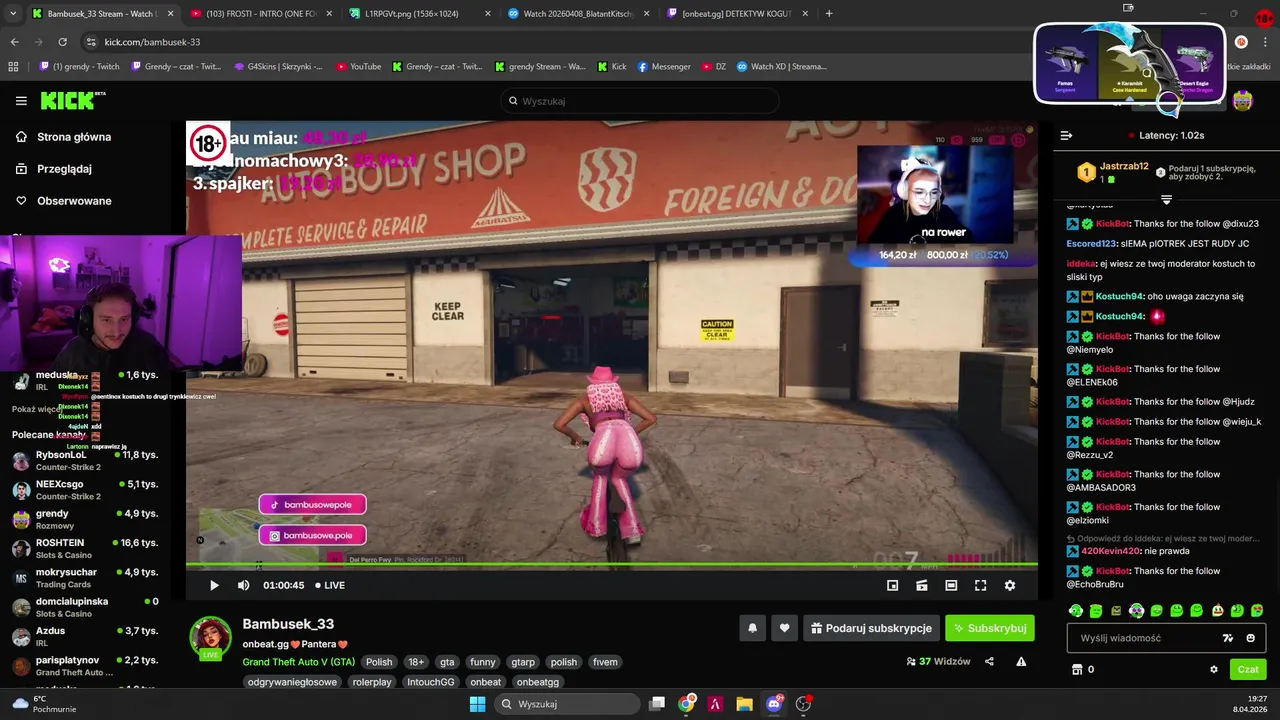Switch the player to fullscreen
The width and height of the screenshot is (1280, 720).
pyautogui.click(x=980, y=585)
